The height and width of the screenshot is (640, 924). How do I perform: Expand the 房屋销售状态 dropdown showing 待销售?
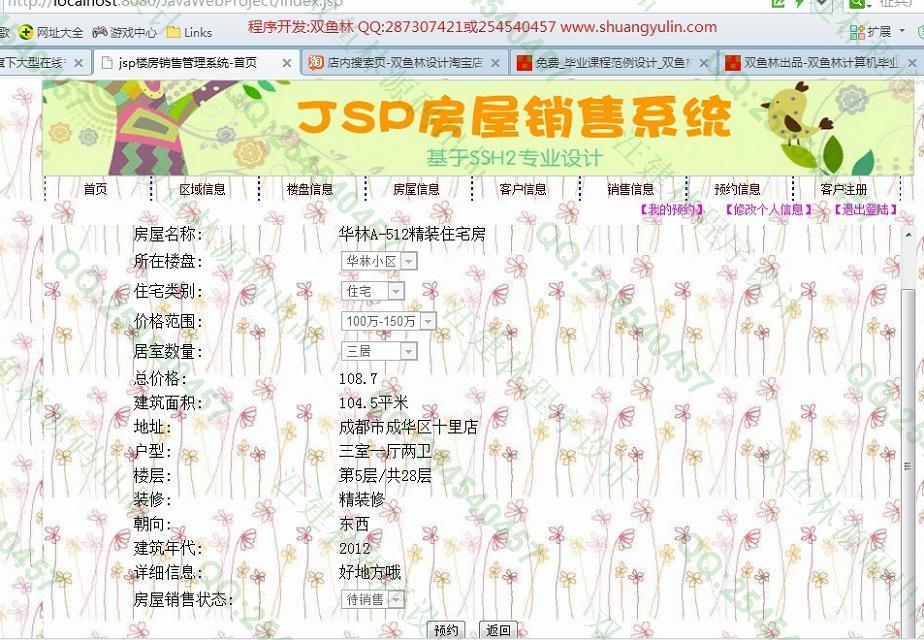(372, 600)
